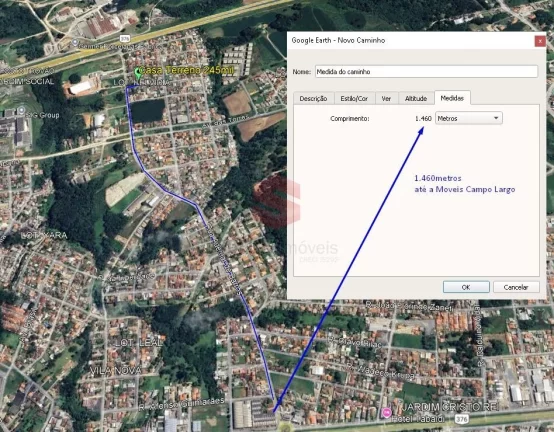
Task: Click the Cancelar button
Action: pyautogui.click(x=516, y=287)
